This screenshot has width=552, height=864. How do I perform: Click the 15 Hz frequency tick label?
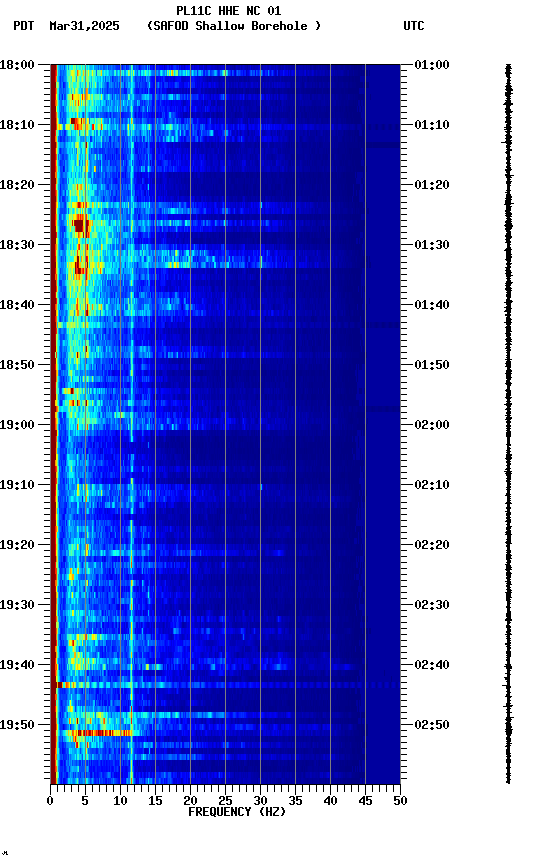click(x=155, y=801)
